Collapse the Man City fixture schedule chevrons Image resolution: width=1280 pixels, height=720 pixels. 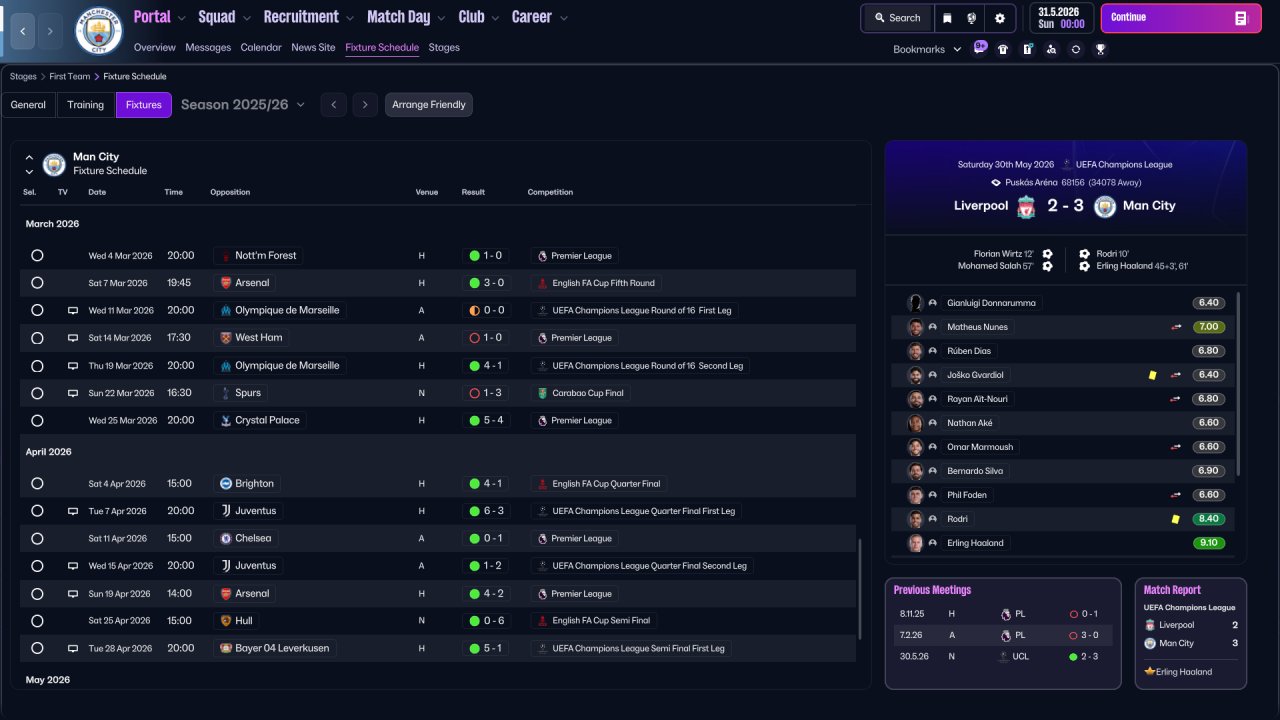point(29,164)
